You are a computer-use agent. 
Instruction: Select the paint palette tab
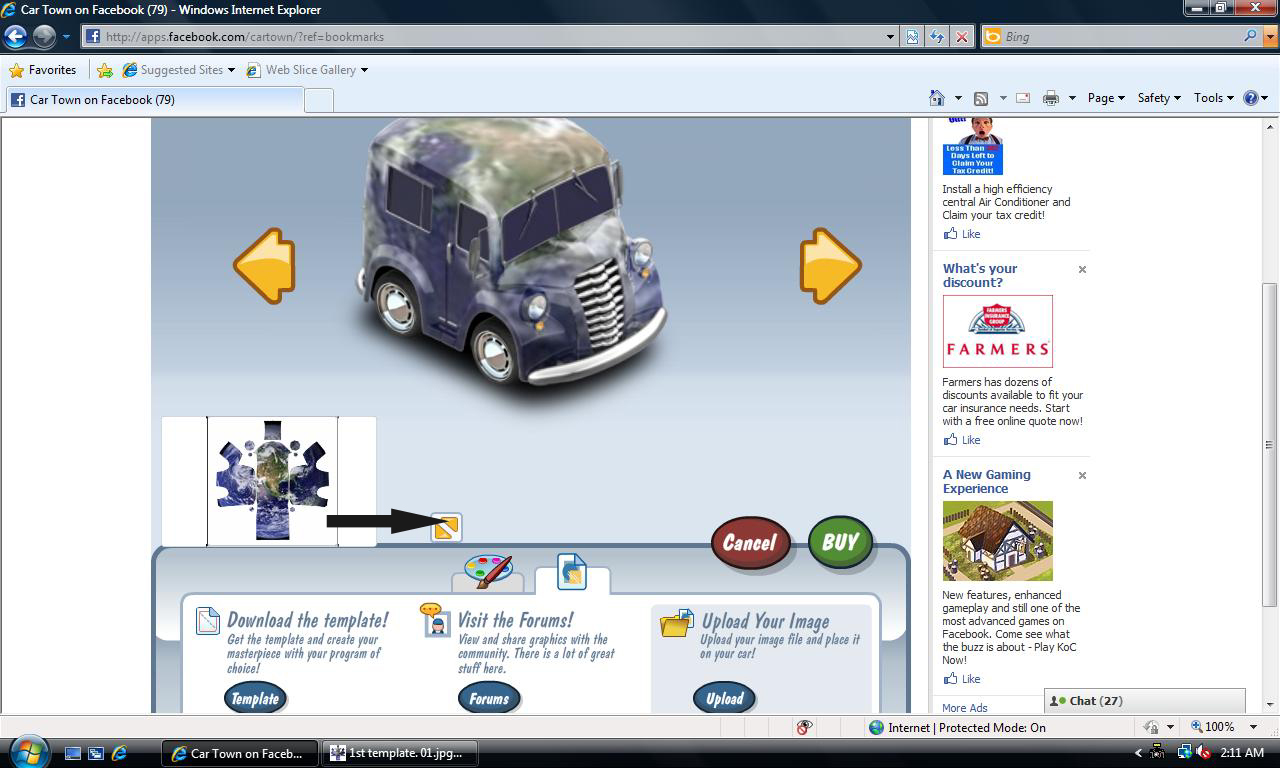488,572
